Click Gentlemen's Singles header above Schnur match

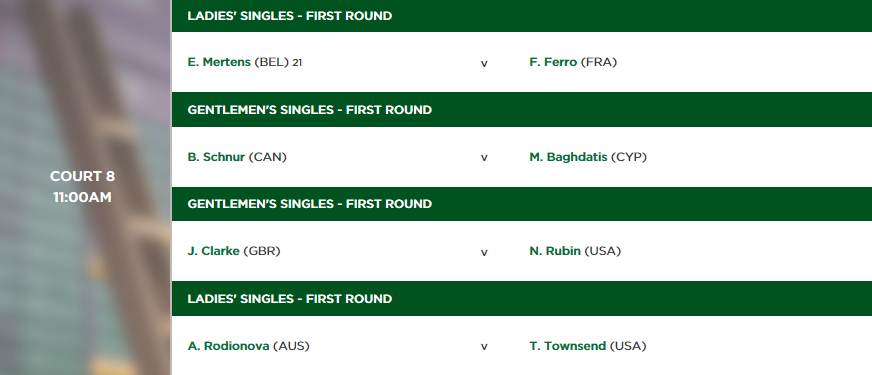tap(522, 110)
